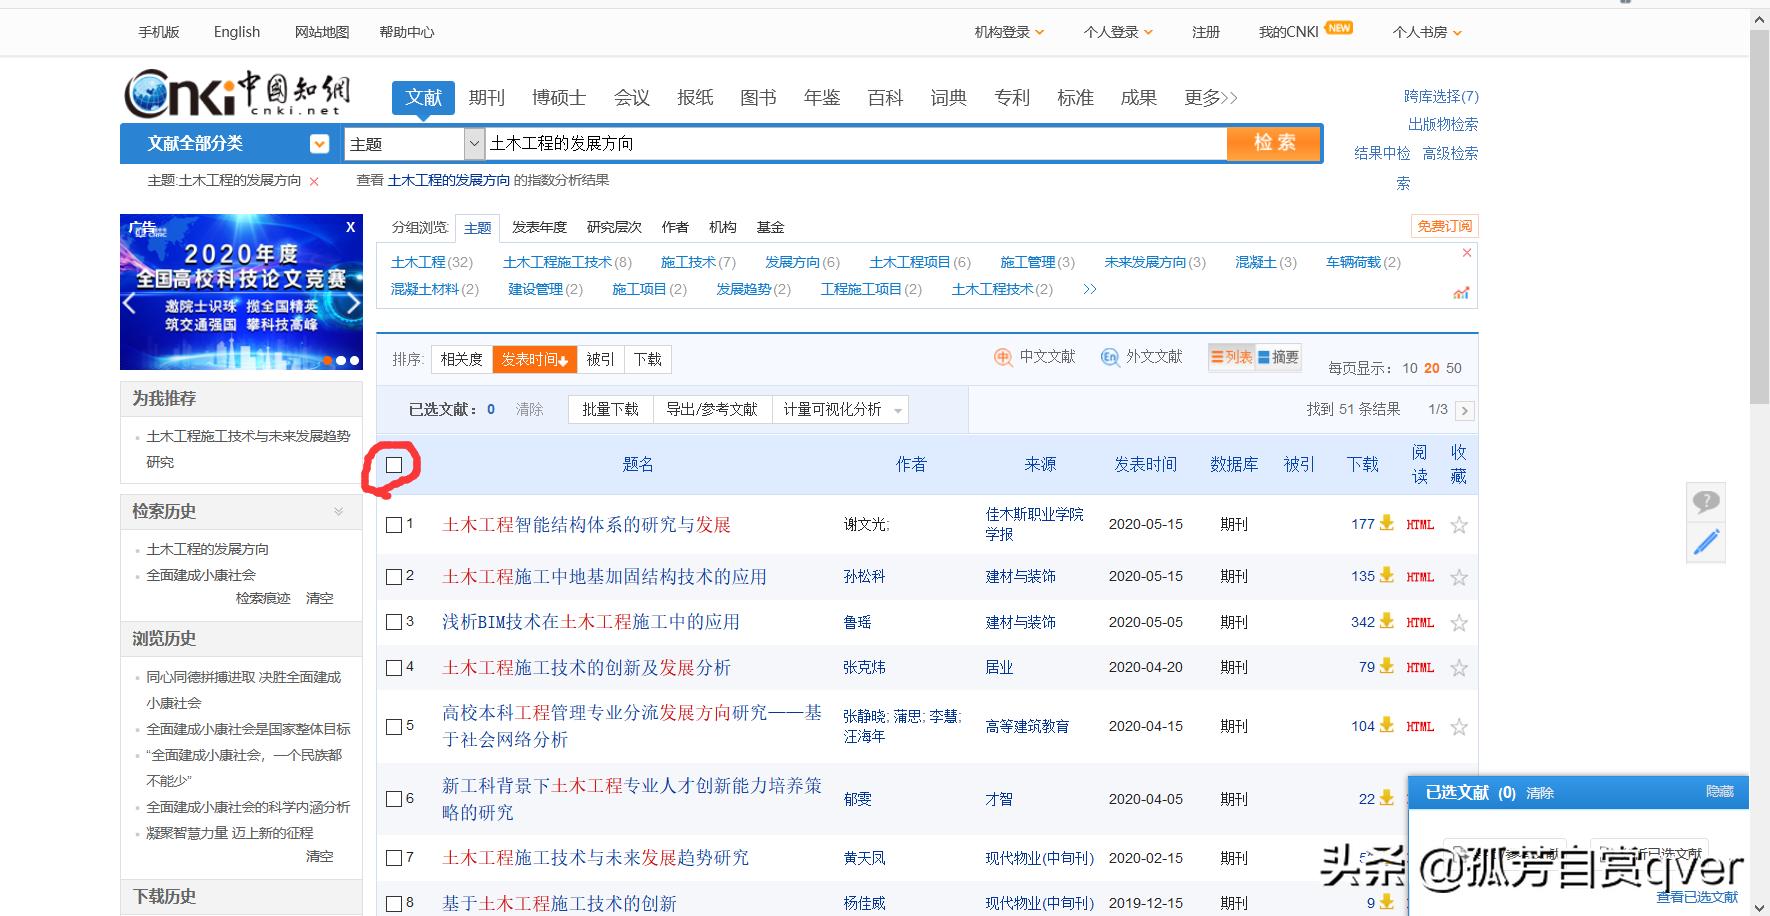Open the HTML reading view for result row 1
This screenshot has width=1770, height=916.
(1420, 524)
